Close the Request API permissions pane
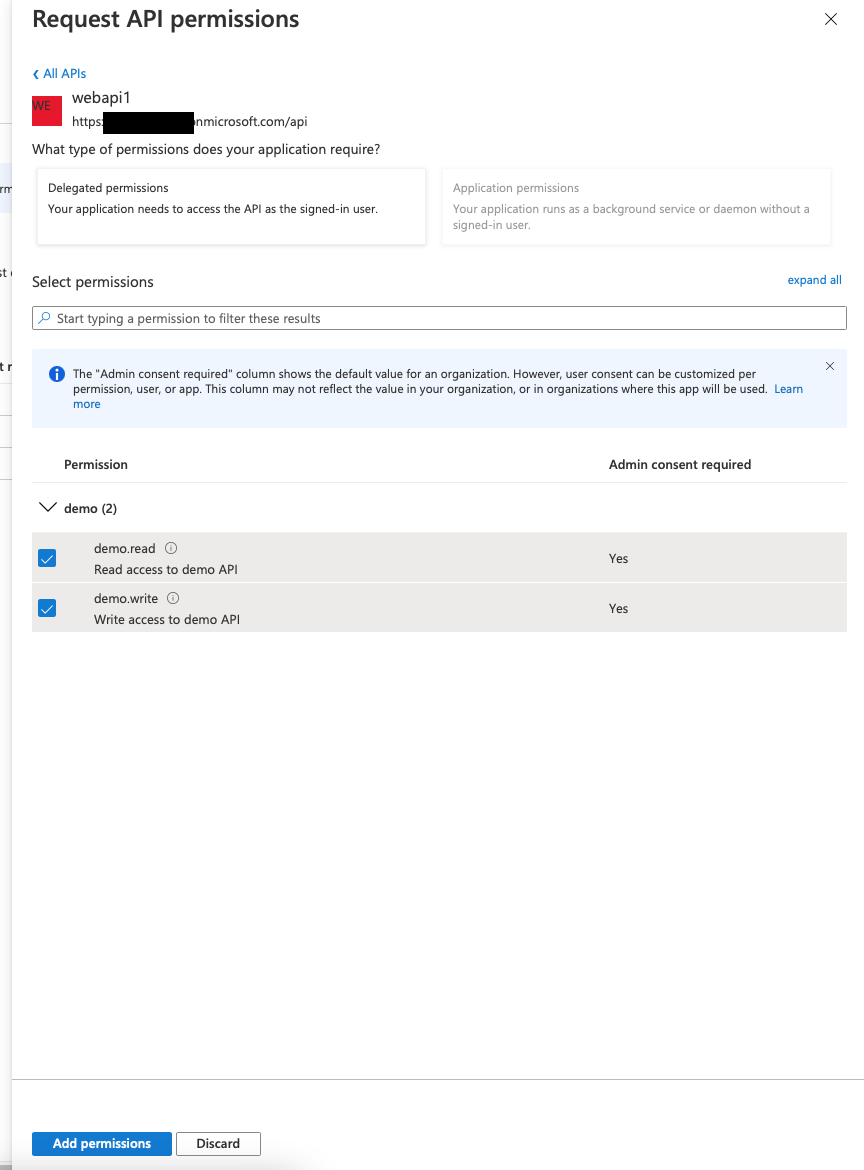This screenshot has width=864, height=1170. pos(831,19)
